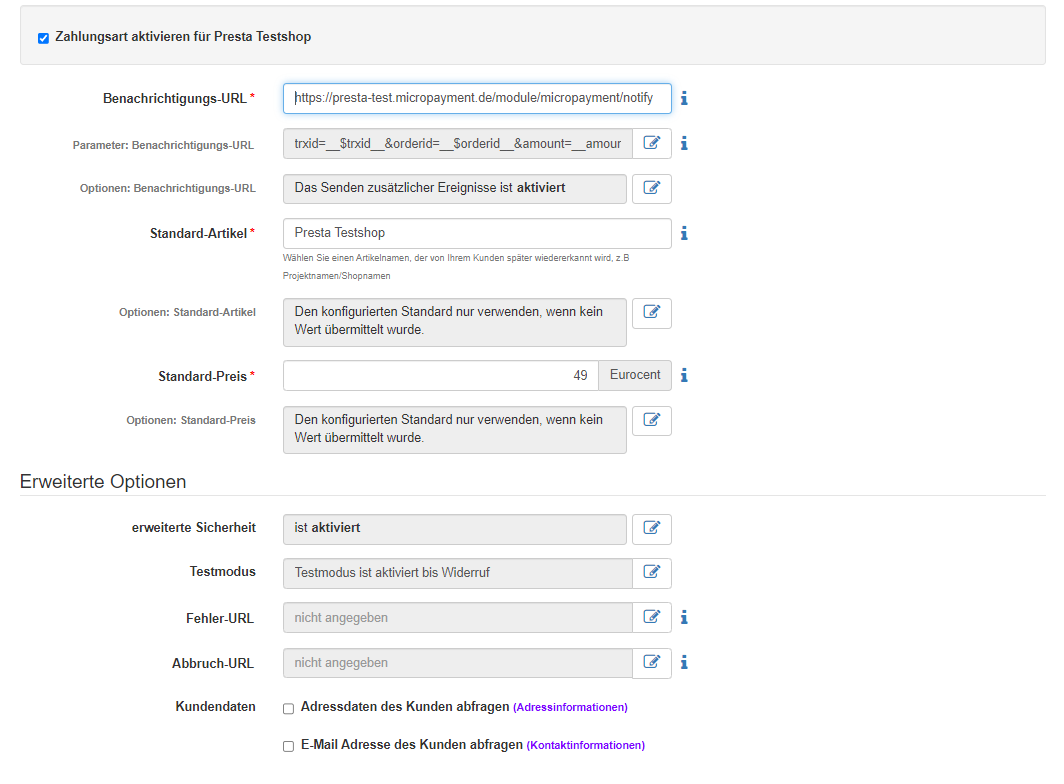Edit the Fehler-URL field
The height and width of the screenshot is (784, 1064).
click(651, 617)
